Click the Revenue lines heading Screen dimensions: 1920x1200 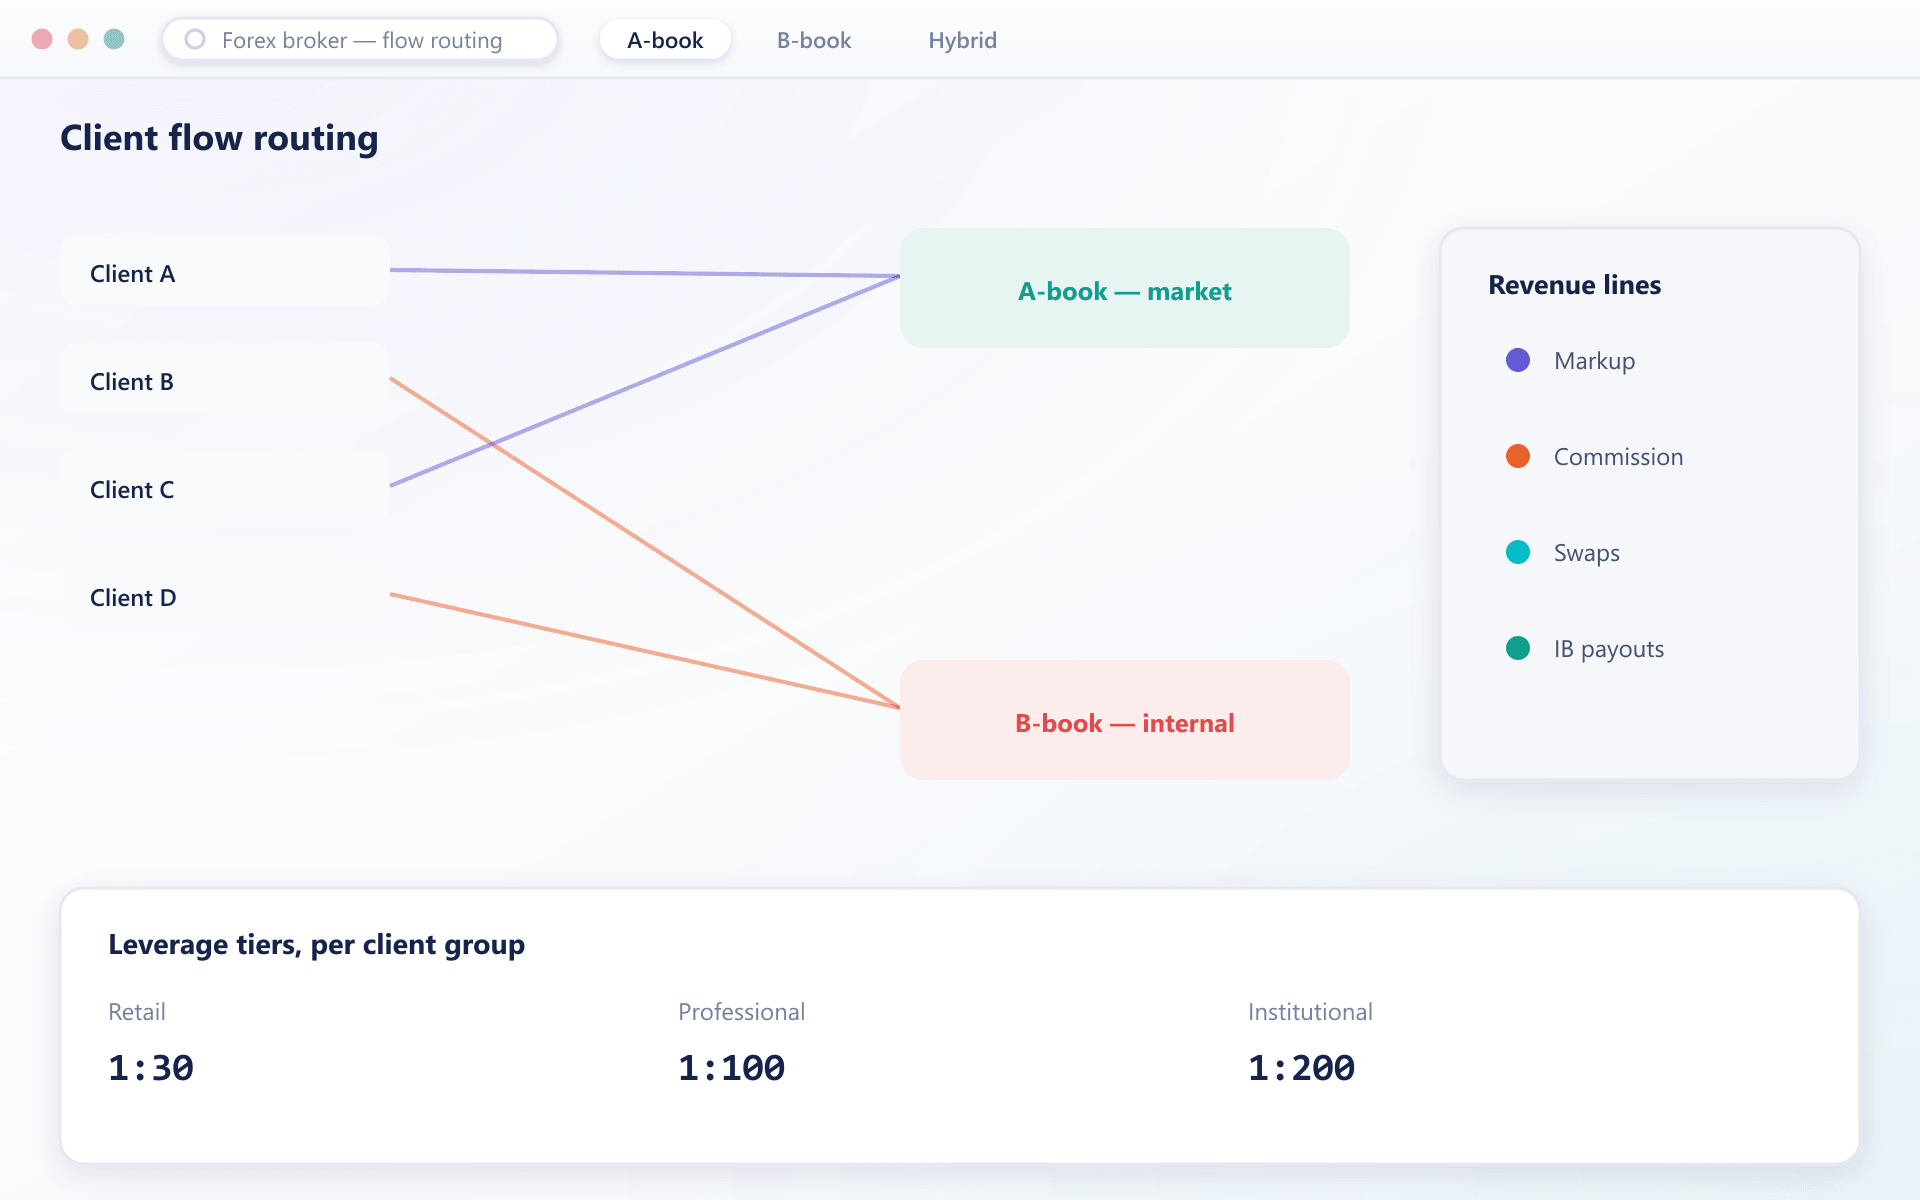(x=1575, y=285)
